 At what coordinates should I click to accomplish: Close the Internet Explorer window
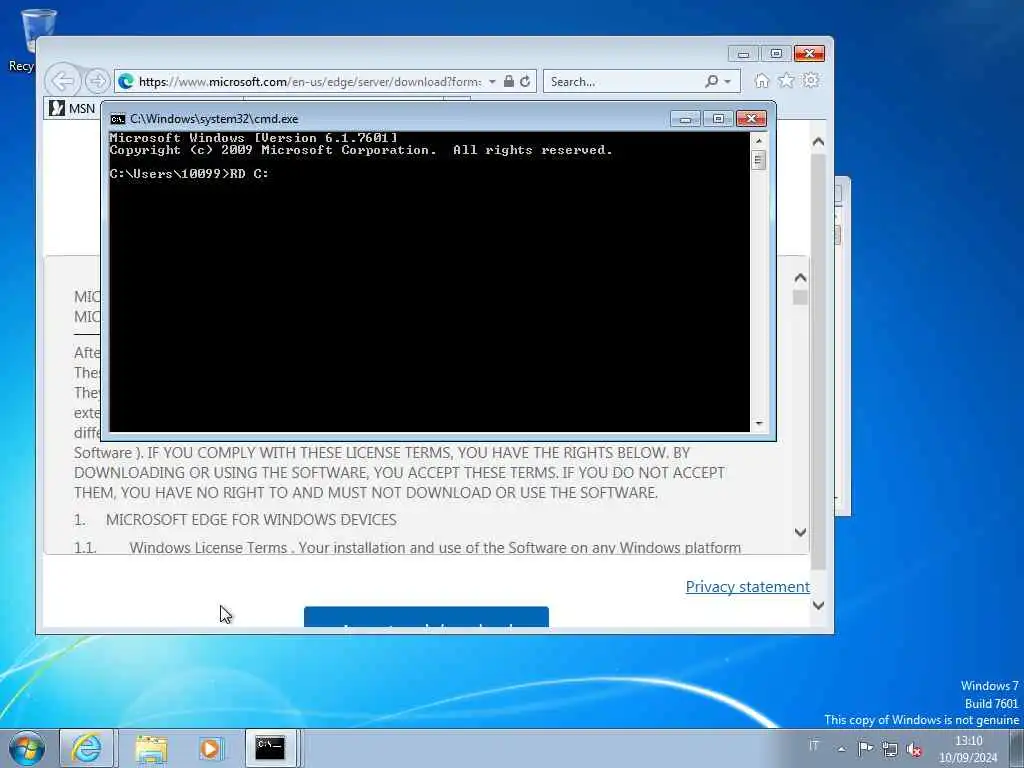tap(810, 54)
